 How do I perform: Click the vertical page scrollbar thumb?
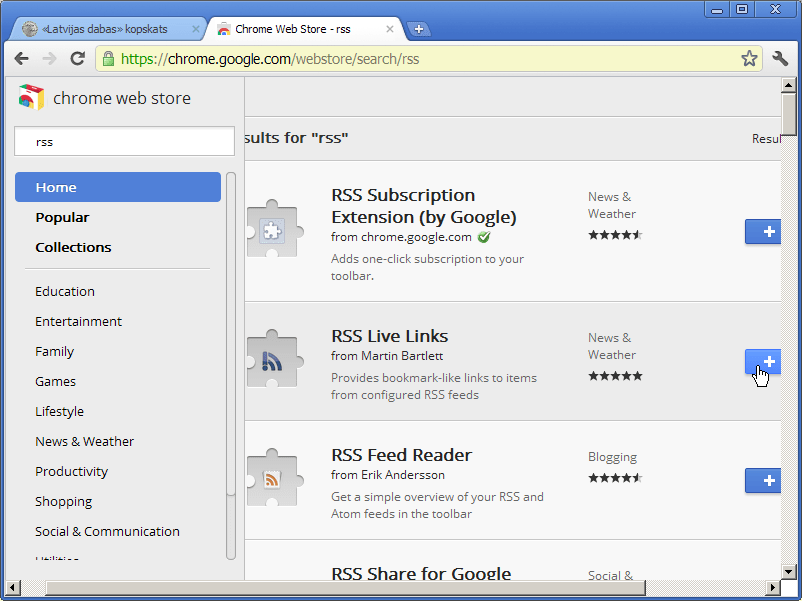click(788, 114)
